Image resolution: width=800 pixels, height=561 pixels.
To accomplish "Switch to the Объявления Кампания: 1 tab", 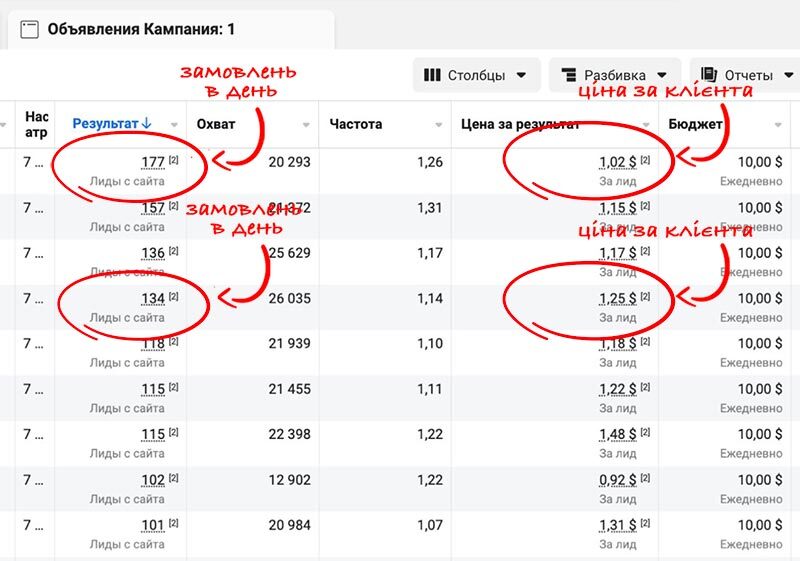I will point(141,30).
